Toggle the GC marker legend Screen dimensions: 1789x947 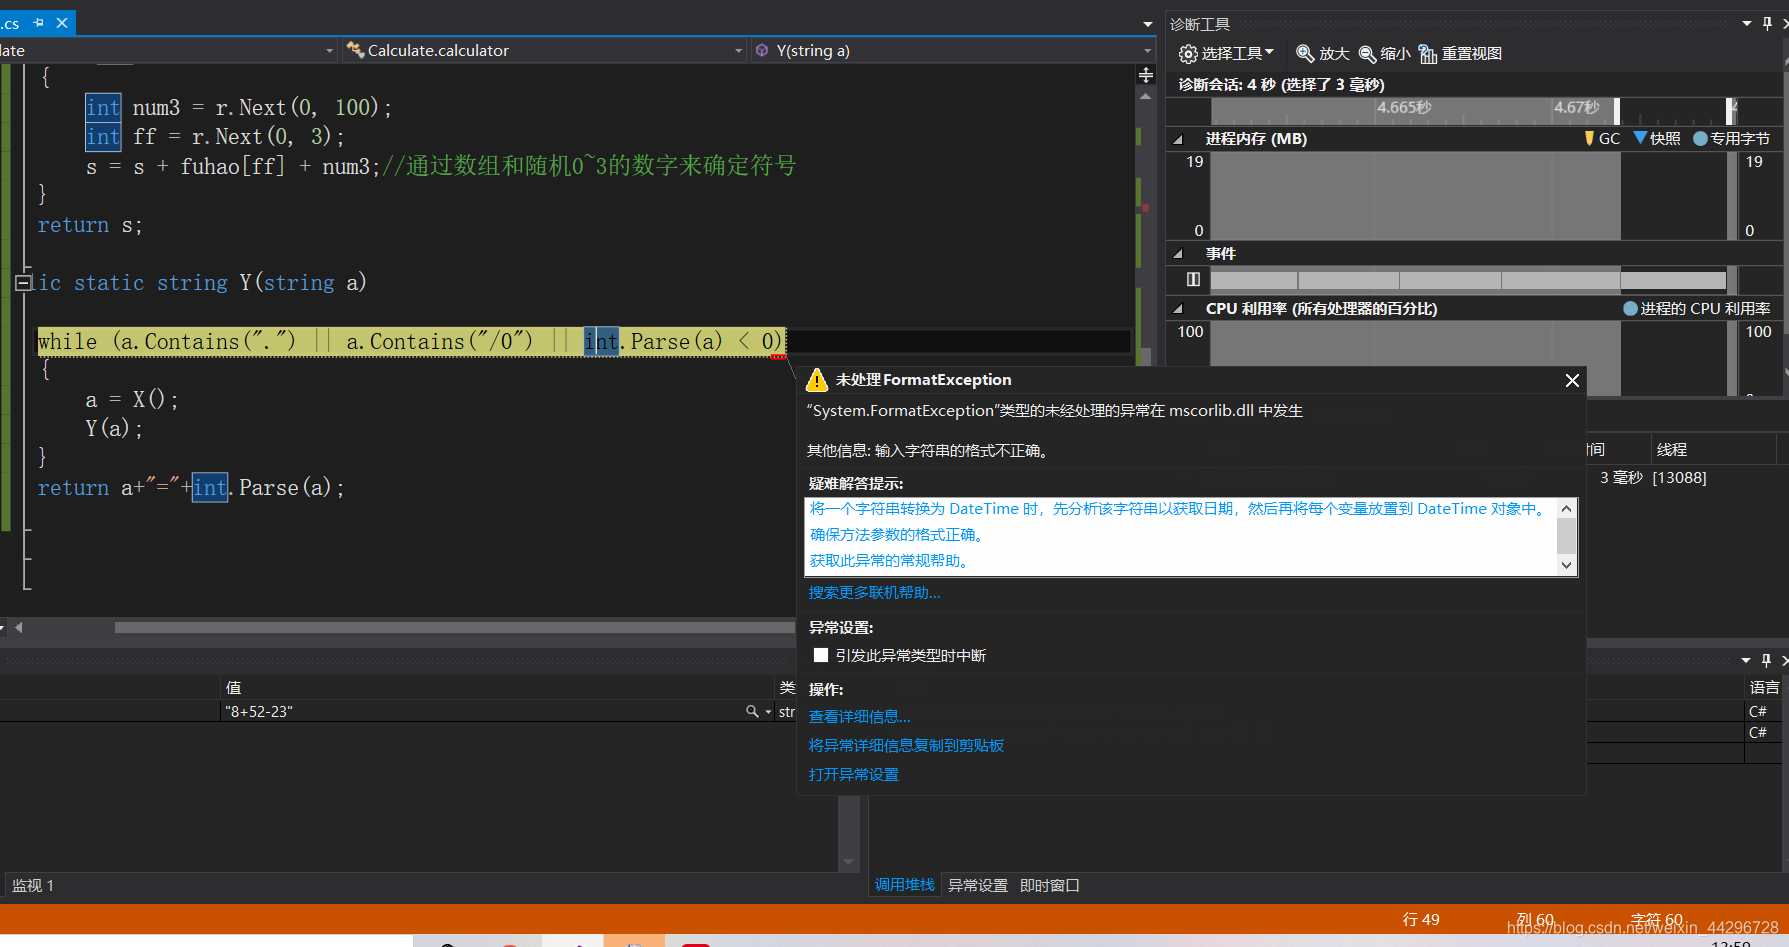tap(1602, 139)
